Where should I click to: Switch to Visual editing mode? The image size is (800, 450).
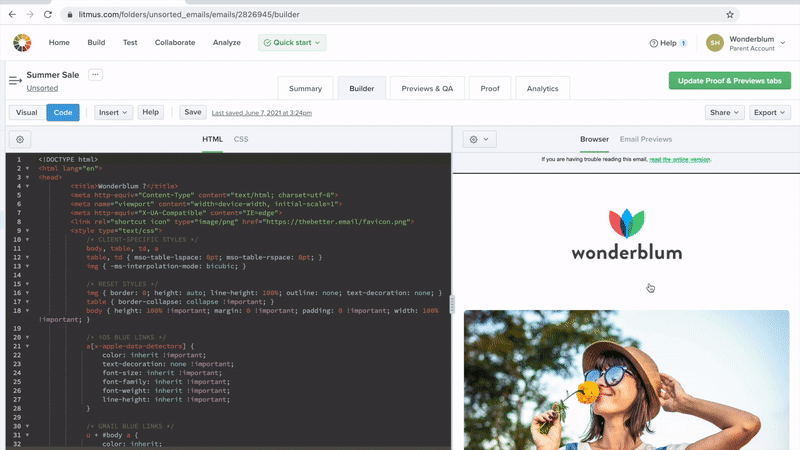(x=26, y=113)
